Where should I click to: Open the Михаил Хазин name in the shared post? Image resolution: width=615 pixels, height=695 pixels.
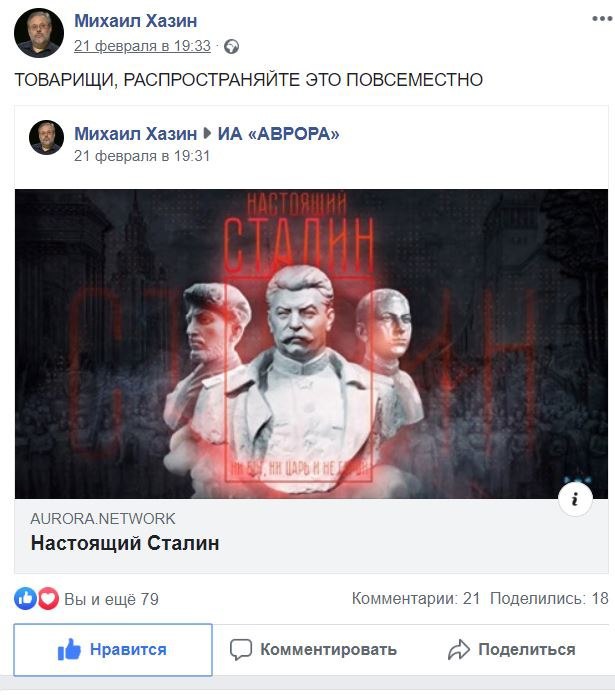pyautogui.click(x=136, y=133)
